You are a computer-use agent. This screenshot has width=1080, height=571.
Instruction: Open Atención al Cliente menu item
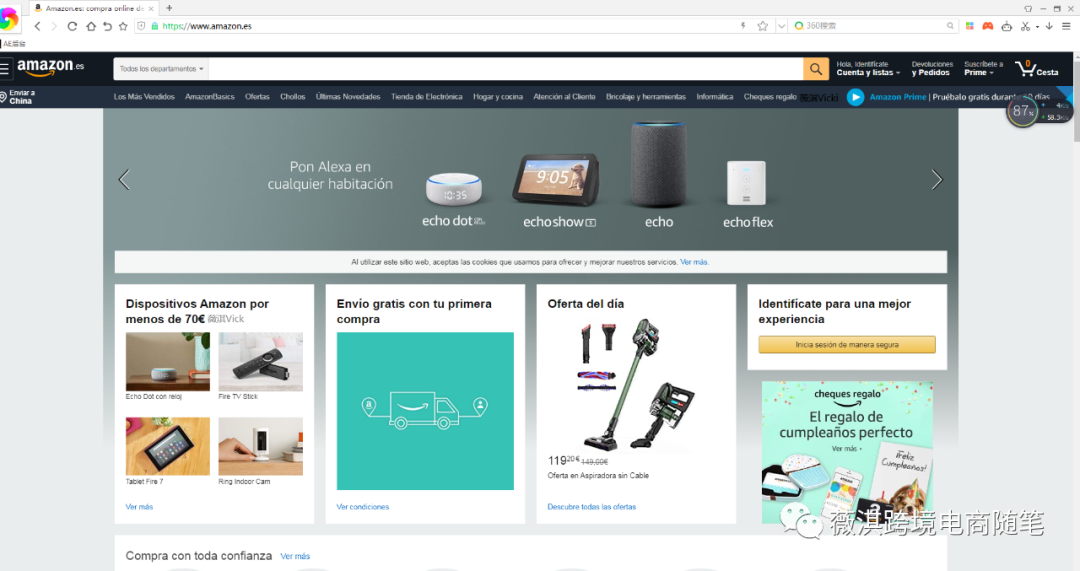[x=564, y=97]
